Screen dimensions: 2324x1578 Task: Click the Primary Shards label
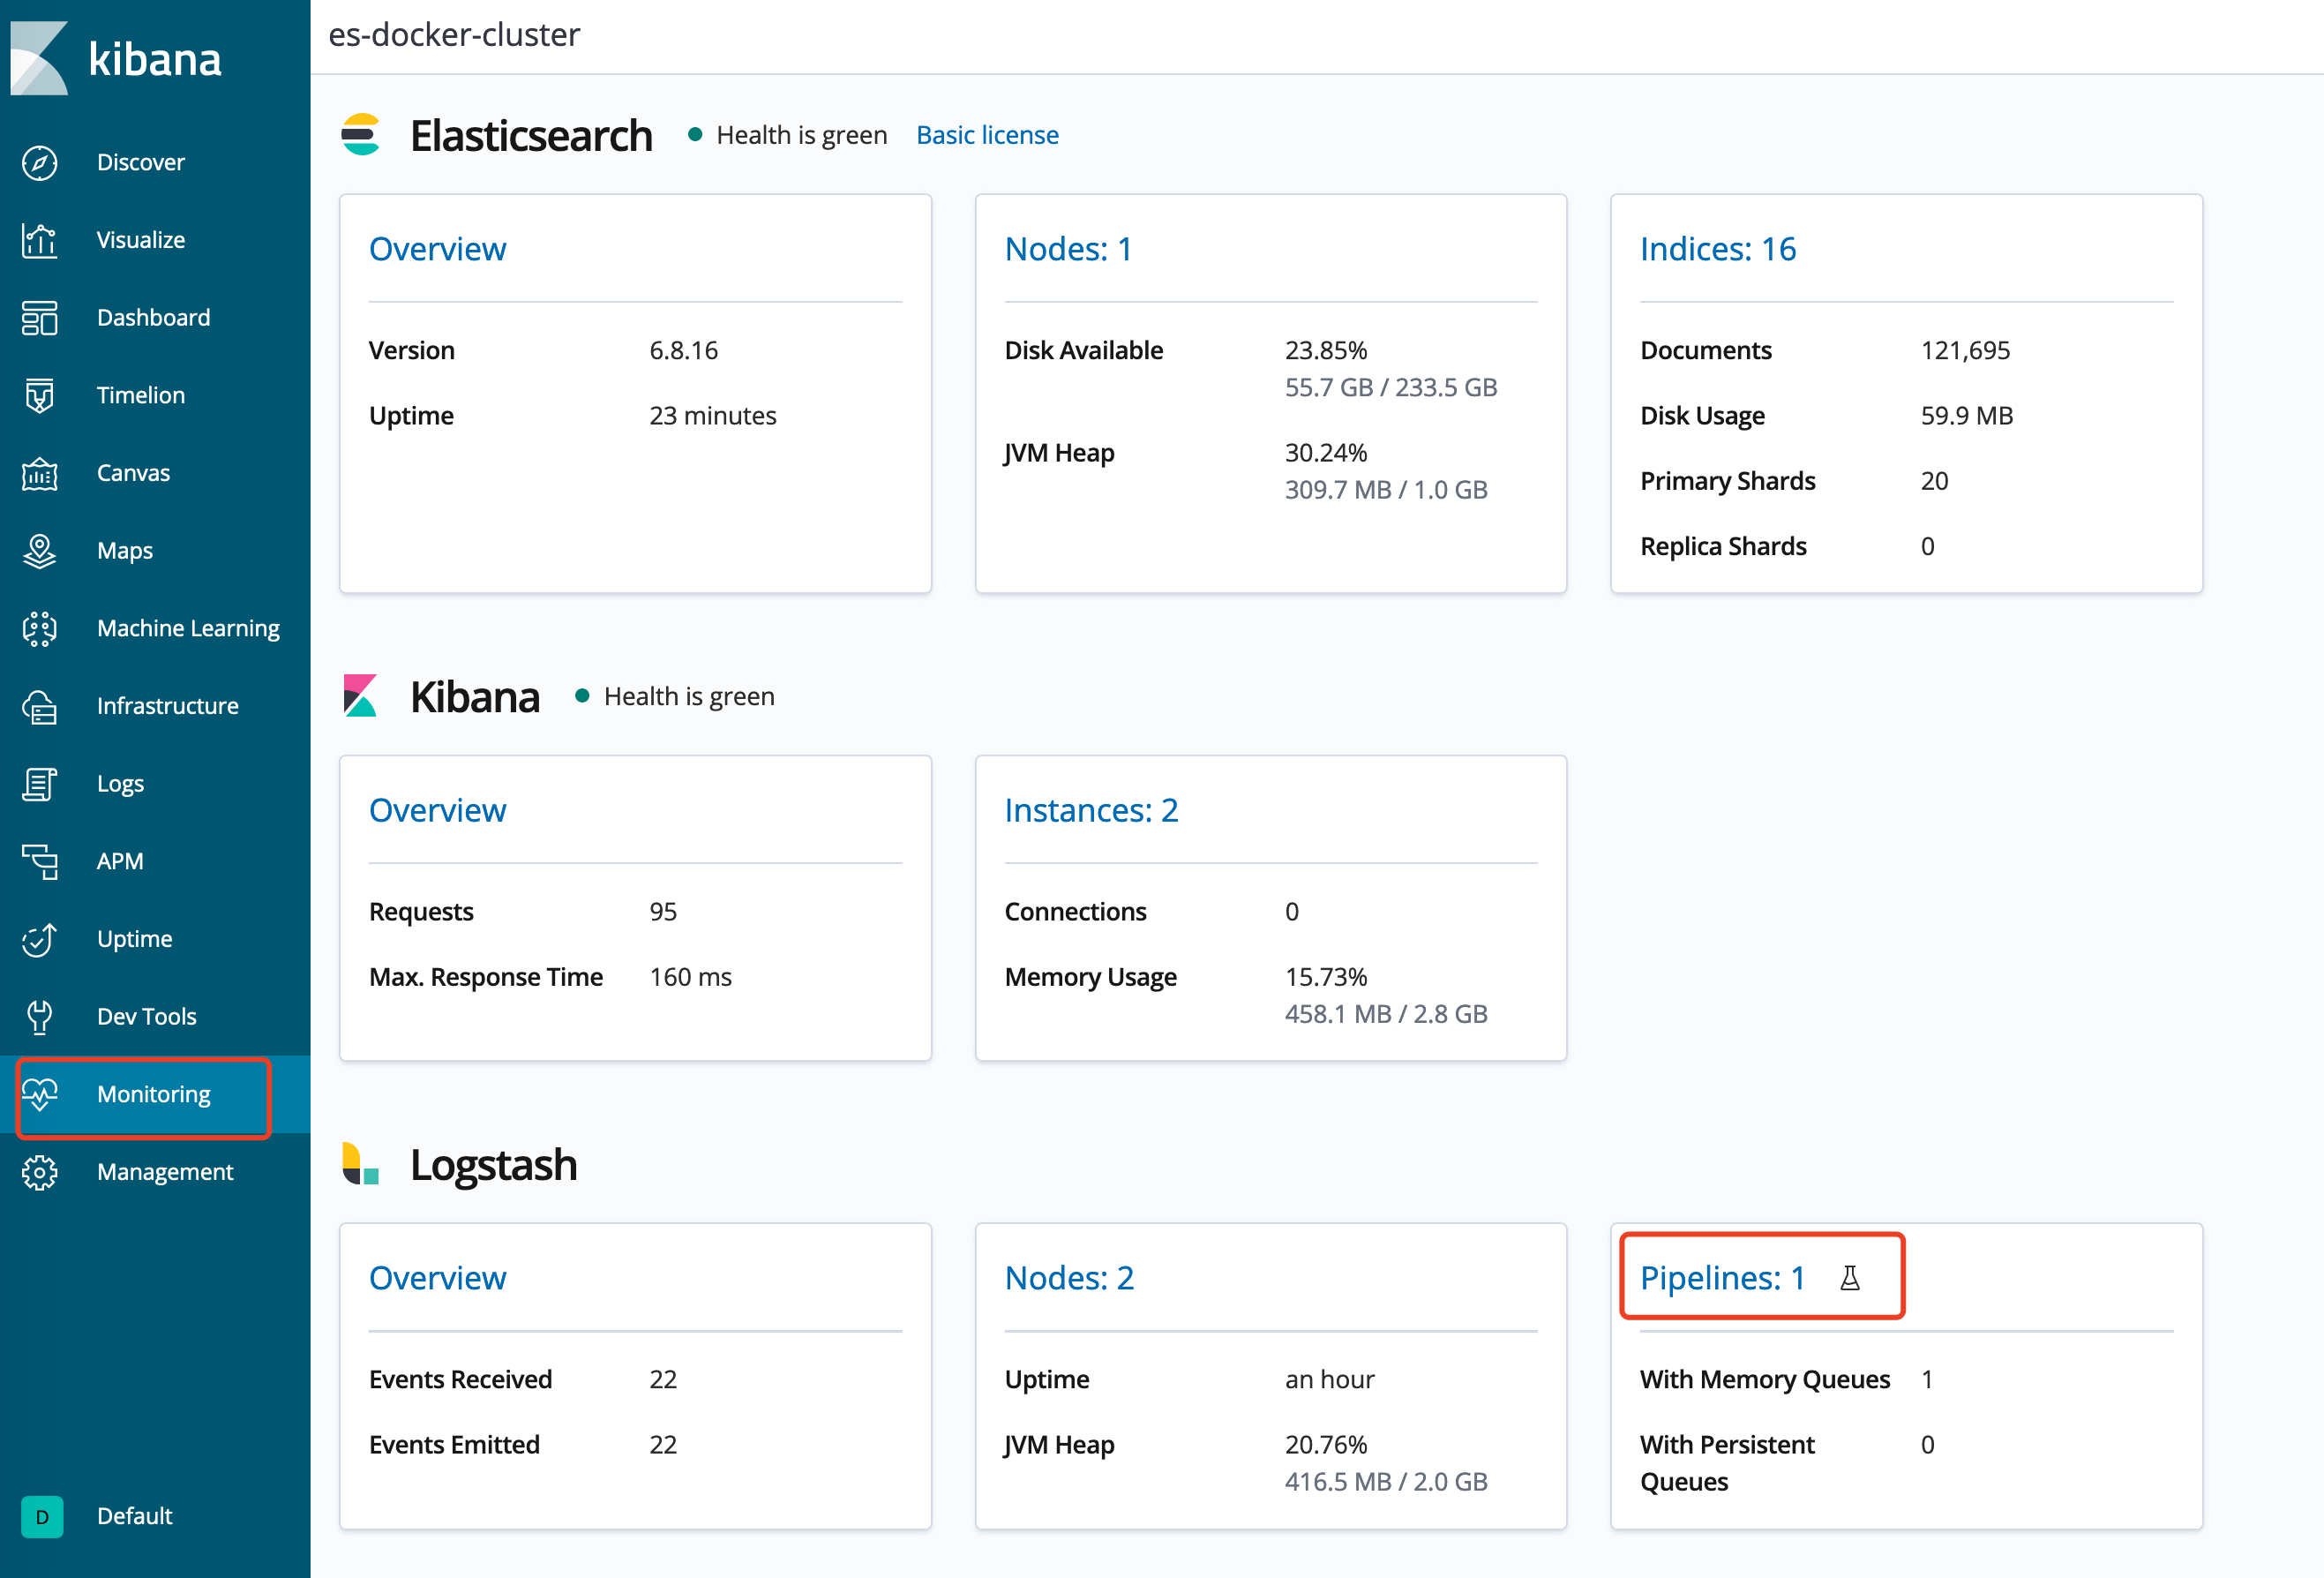[1727, 481]
